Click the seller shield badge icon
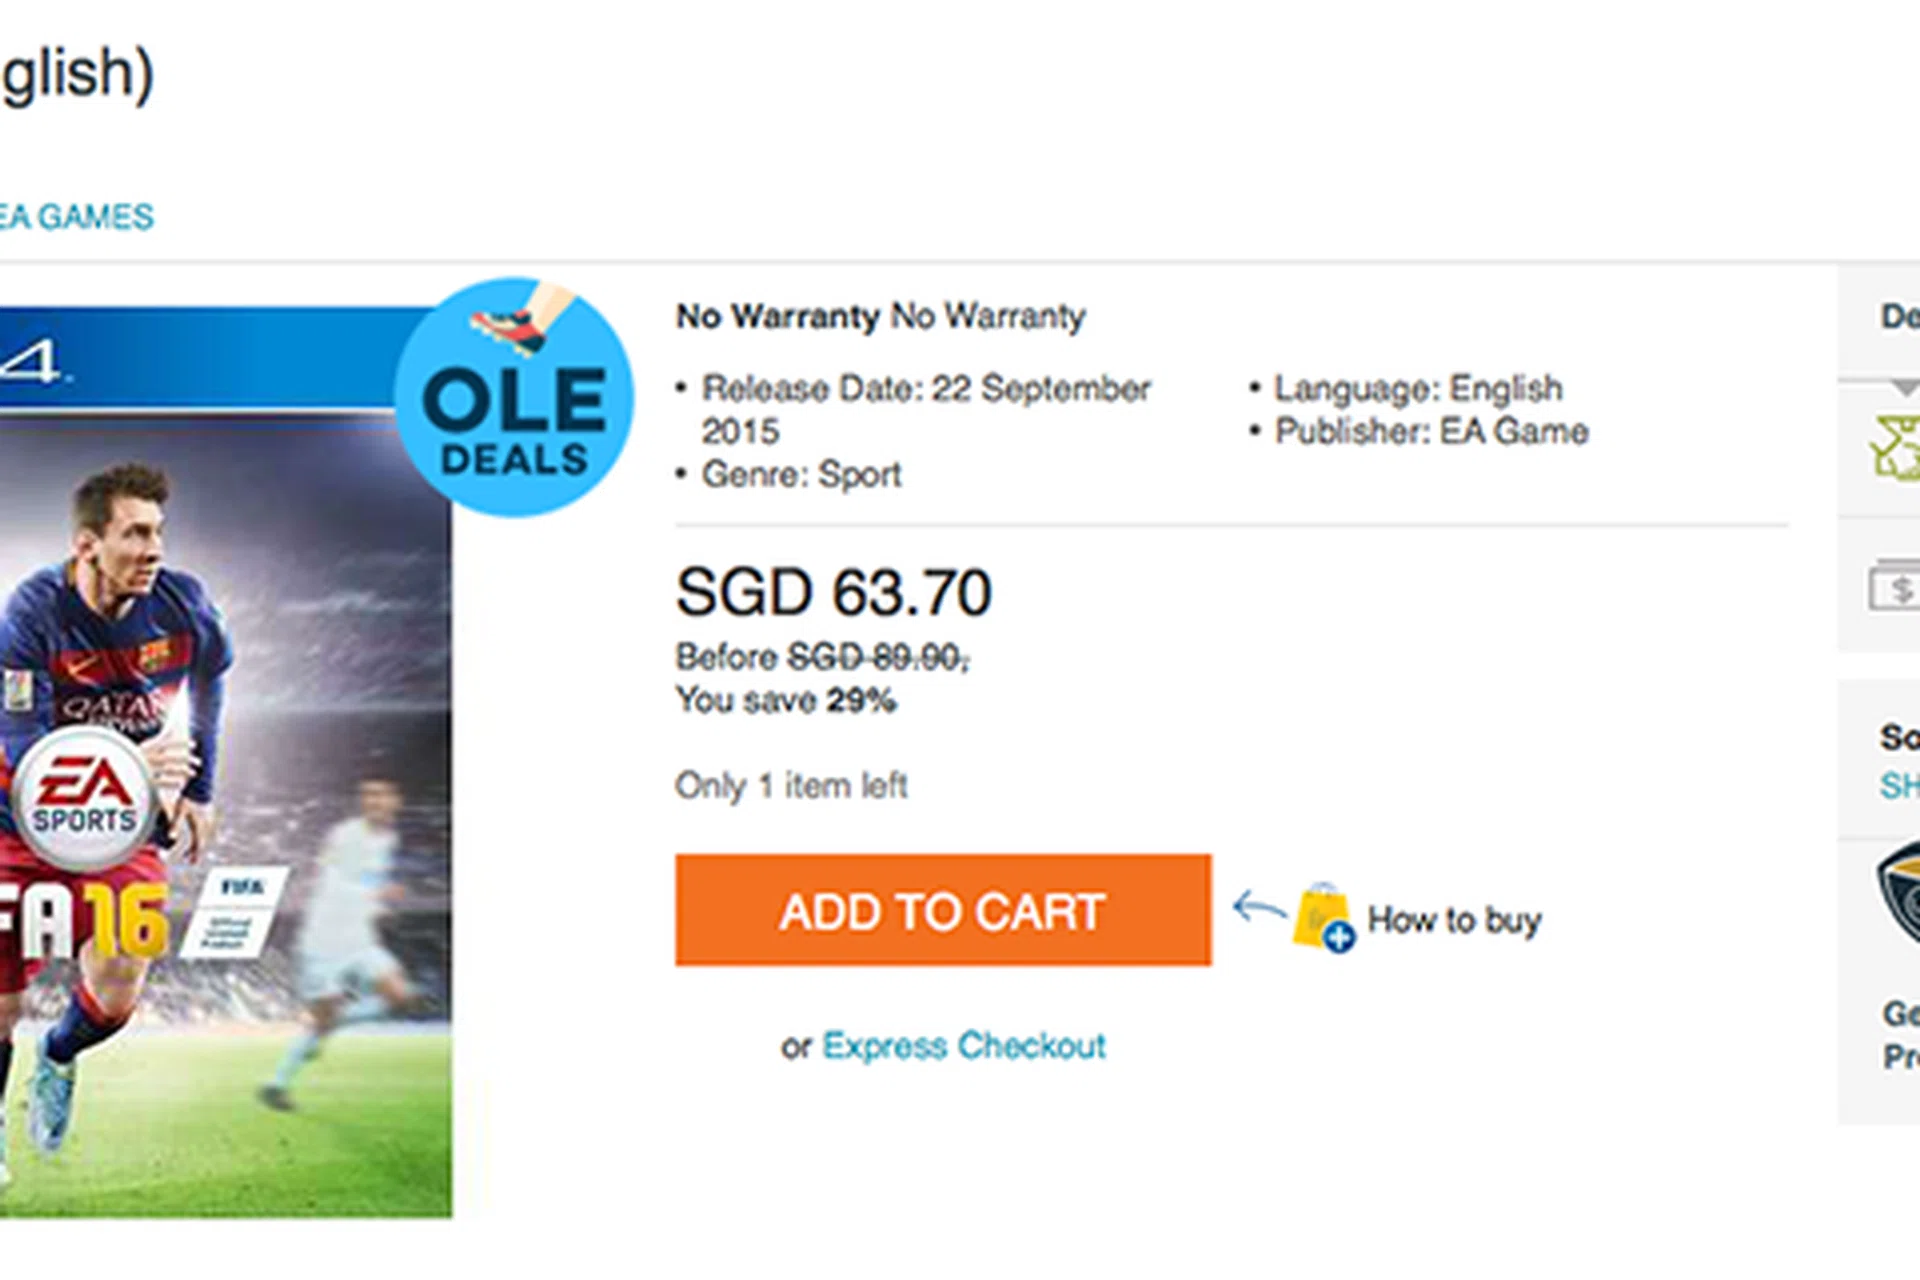The width and height of the screenshot is (1920, 1280). tap(1901, 893)
